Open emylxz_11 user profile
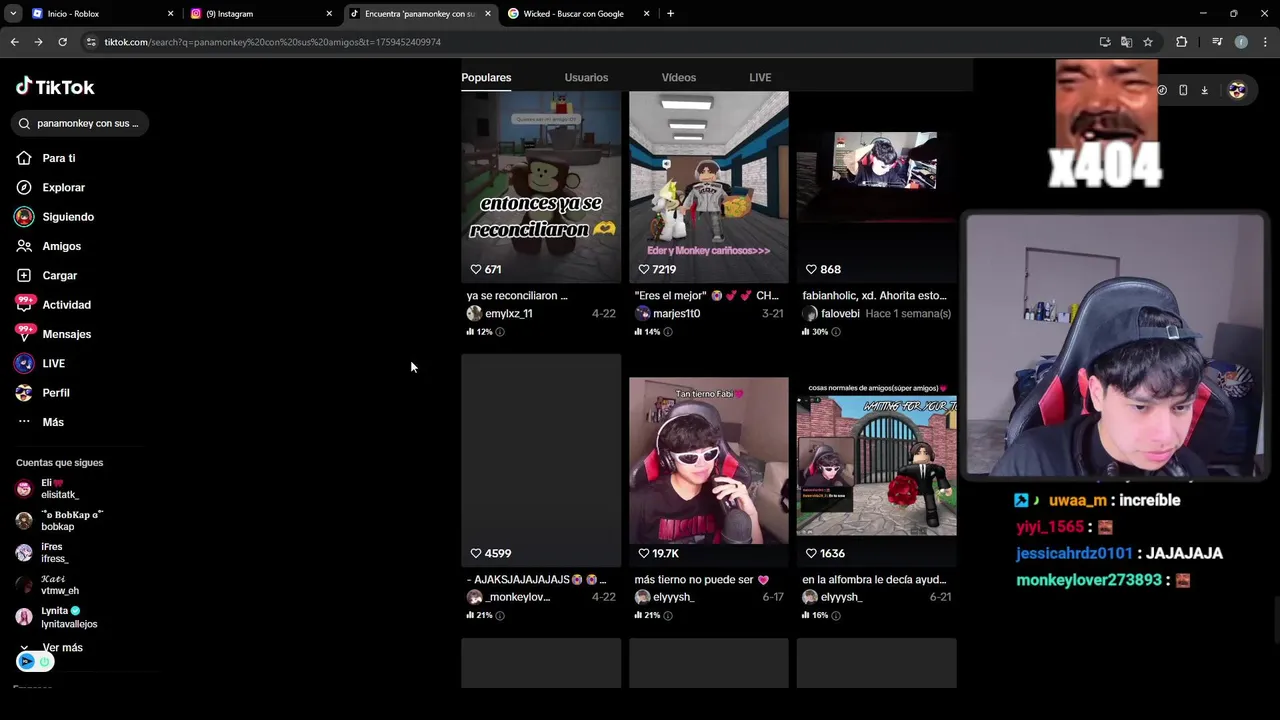The width and height of the screenshot is (1280, 720). [x=508, y=313]
